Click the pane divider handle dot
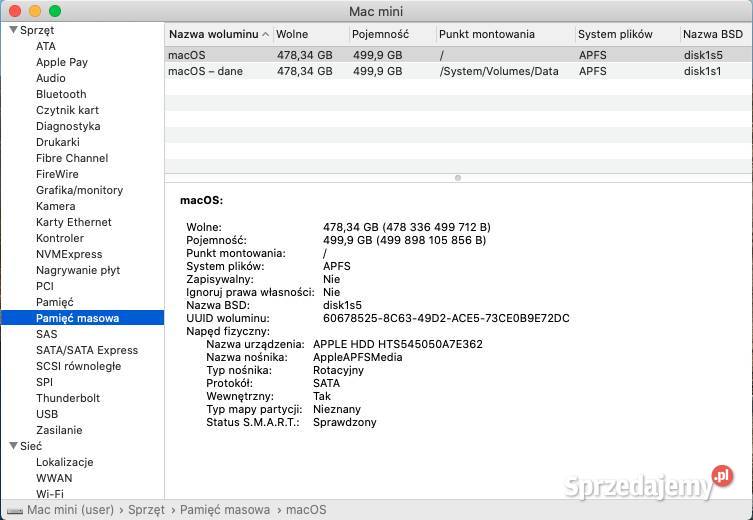Image resolution: width=753 pixels, height=520 pixels. [458, 178]
